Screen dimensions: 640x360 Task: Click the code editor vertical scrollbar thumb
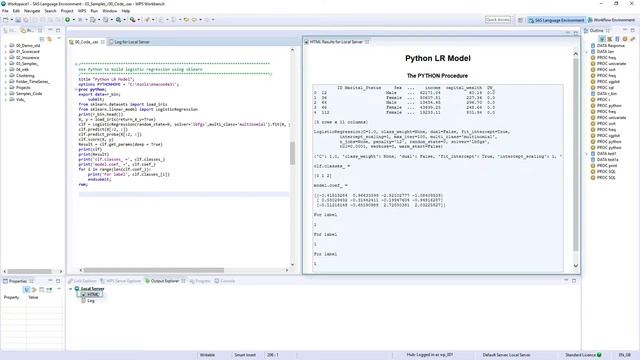[x=292, y=153]
